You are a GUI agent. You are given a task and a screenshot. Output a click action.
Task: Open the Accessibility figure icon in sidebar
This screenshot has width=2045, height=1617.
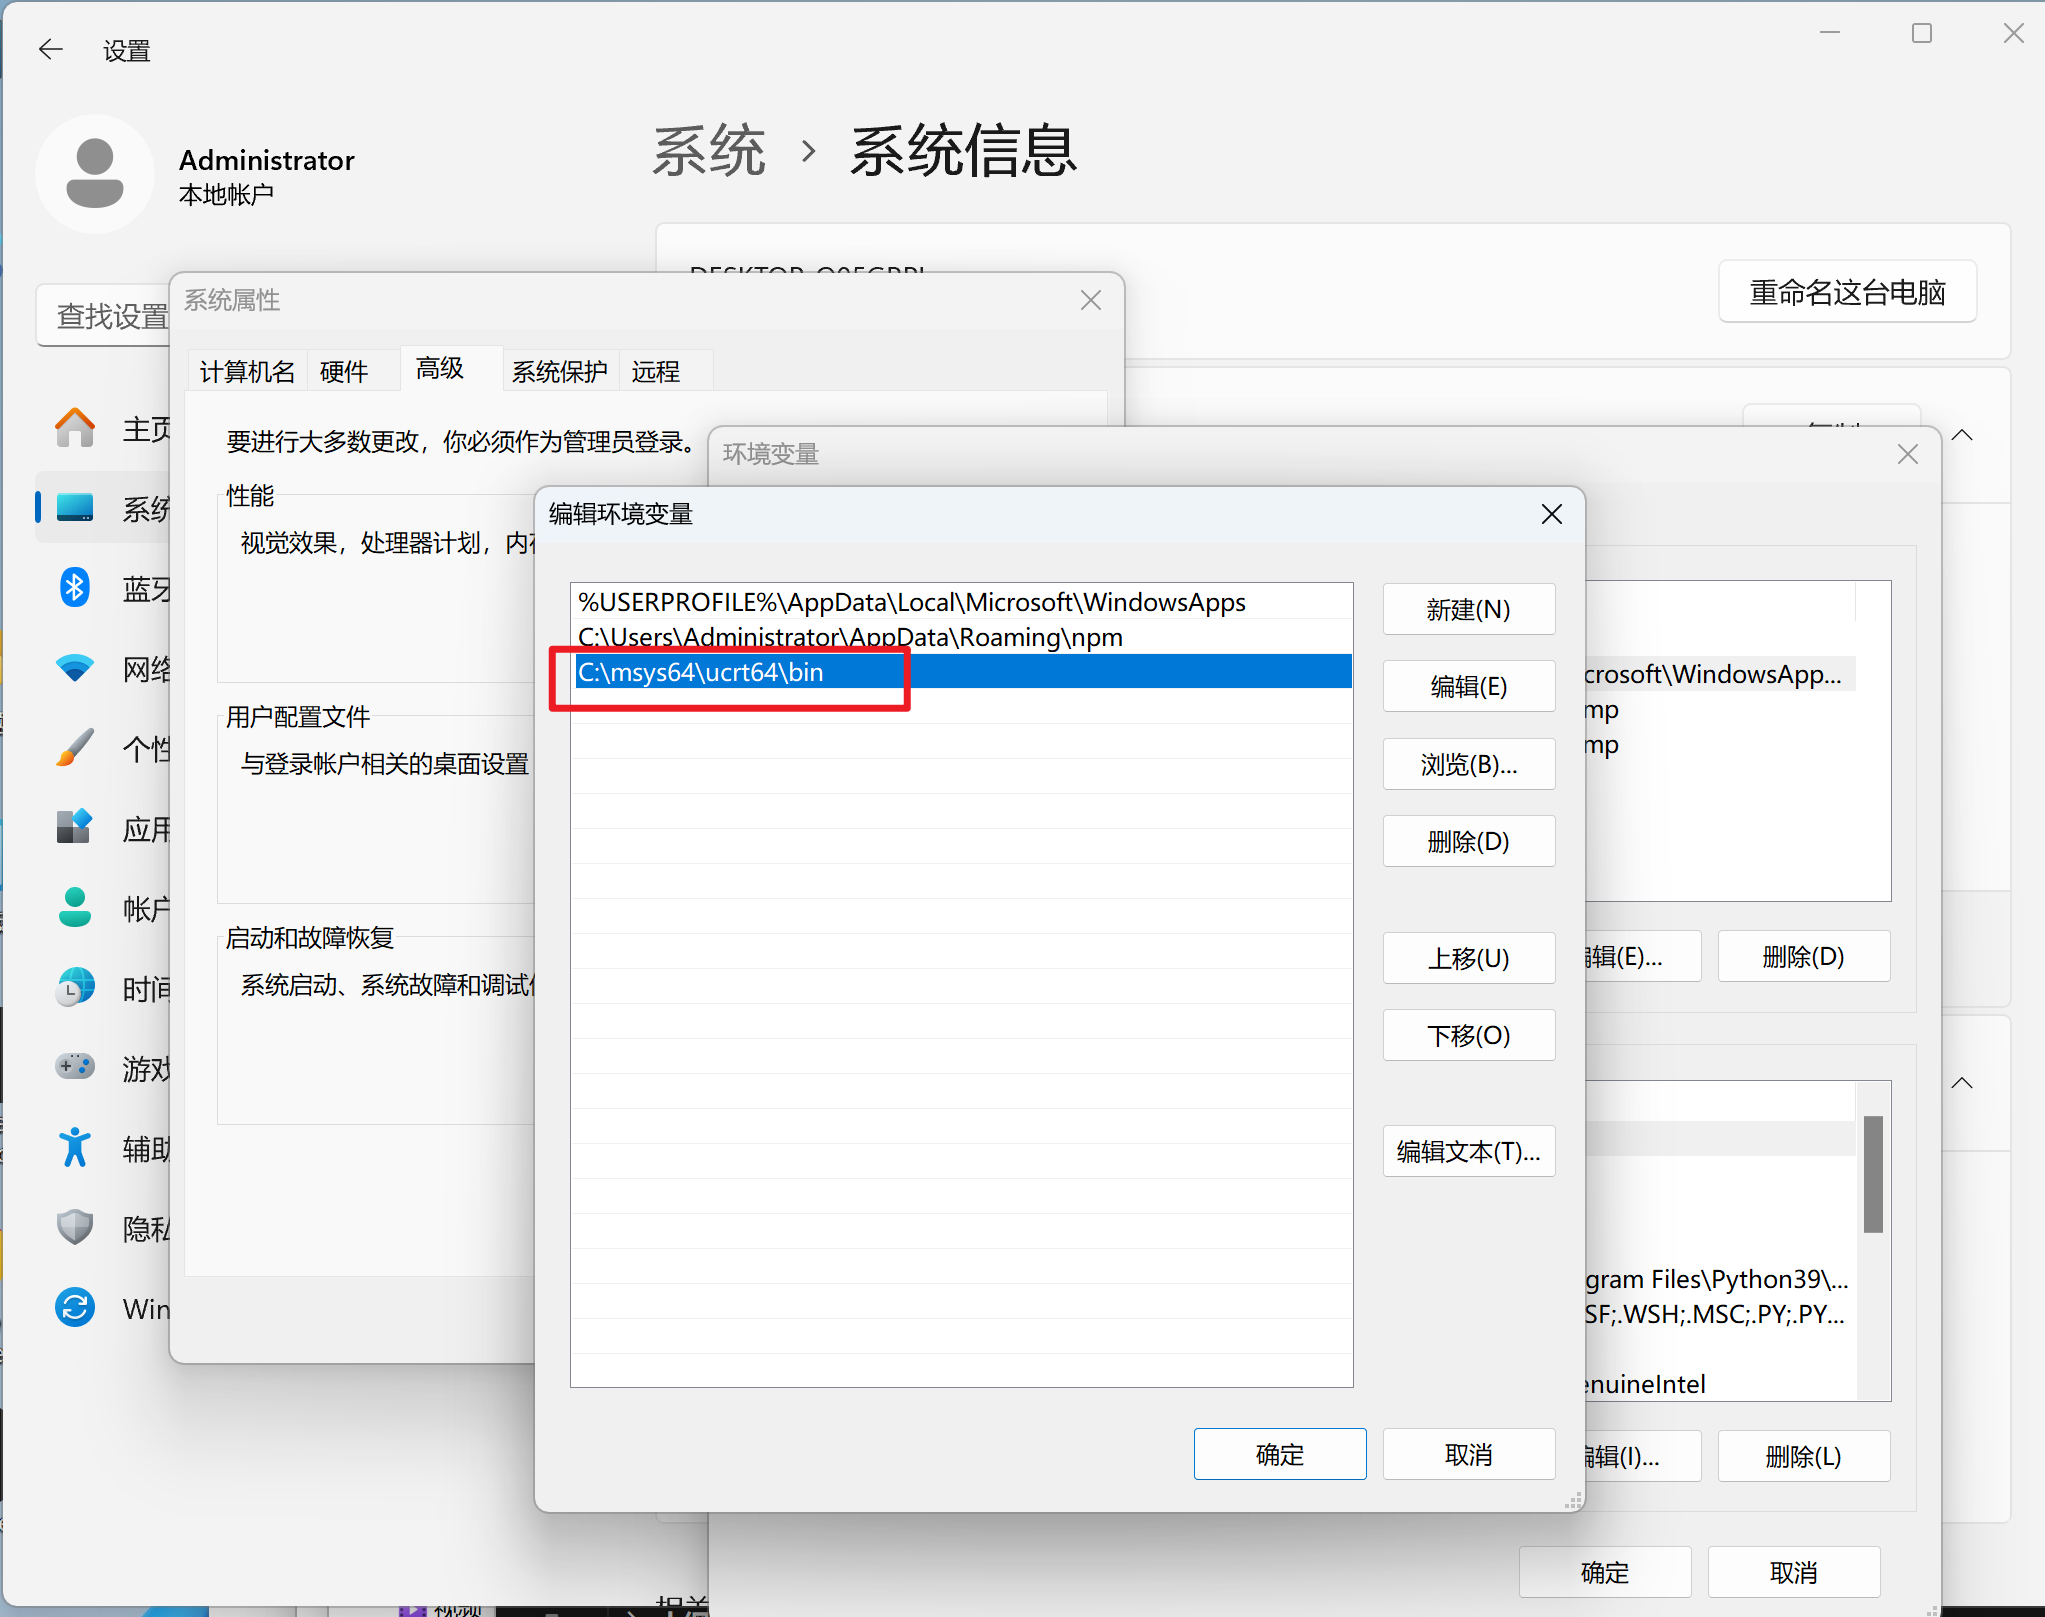tap(75, 1147)
